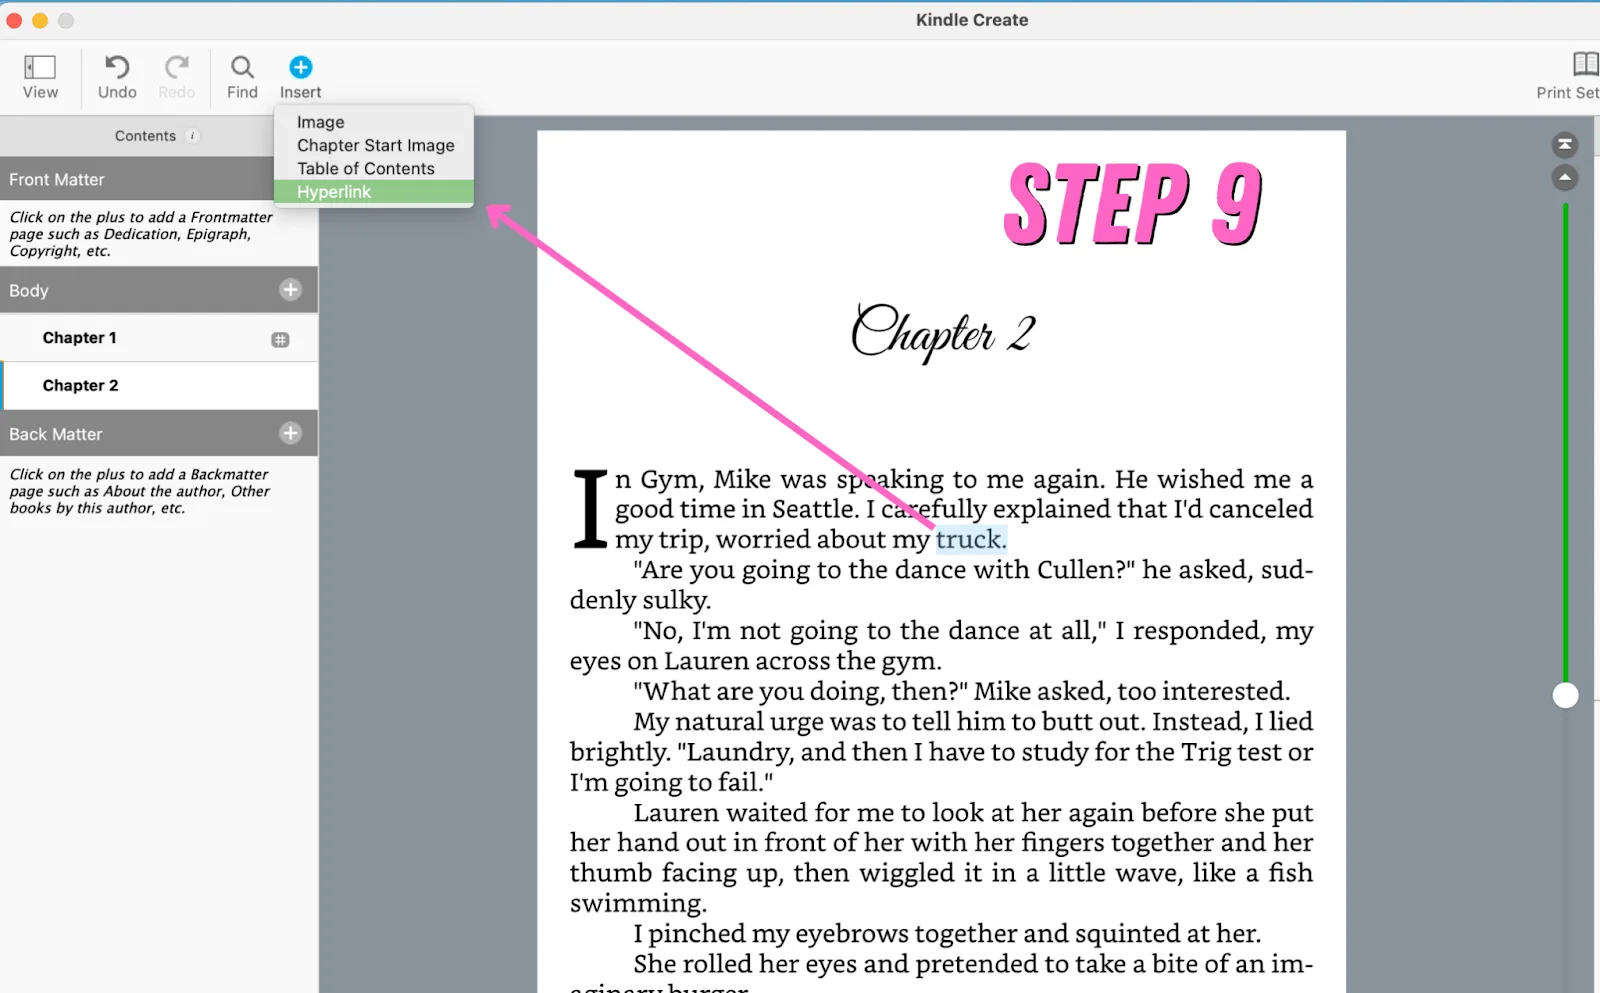The height and width of the screenshot is (993, 1600).
Task: Insert a Table of Contents
Action: point(373,168)
